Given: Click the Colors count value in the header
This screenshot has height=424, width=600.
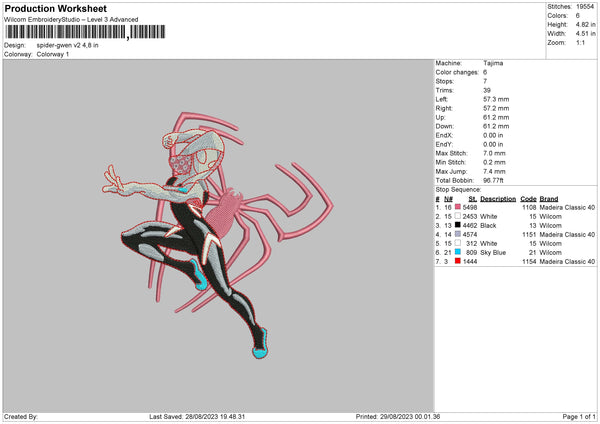Looking at the screenshot, I should 578,16.
